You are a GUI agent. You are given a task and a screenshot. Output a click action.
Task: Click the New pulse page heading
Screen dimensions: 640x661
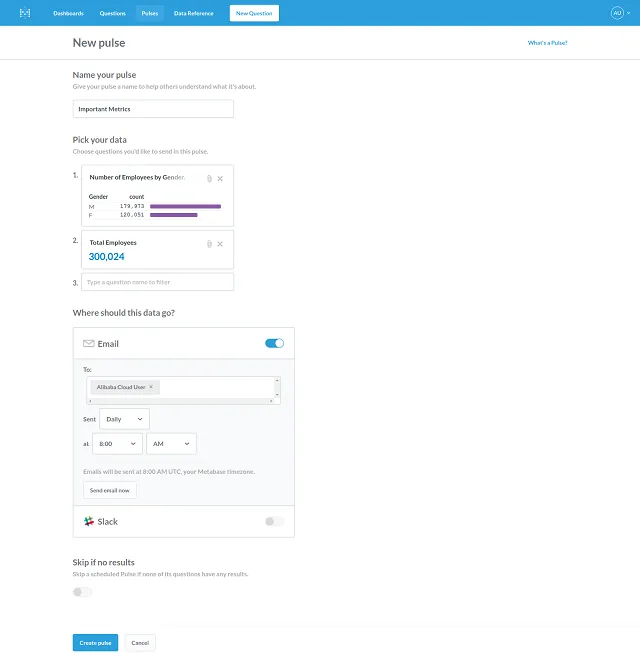click(99, 43)
